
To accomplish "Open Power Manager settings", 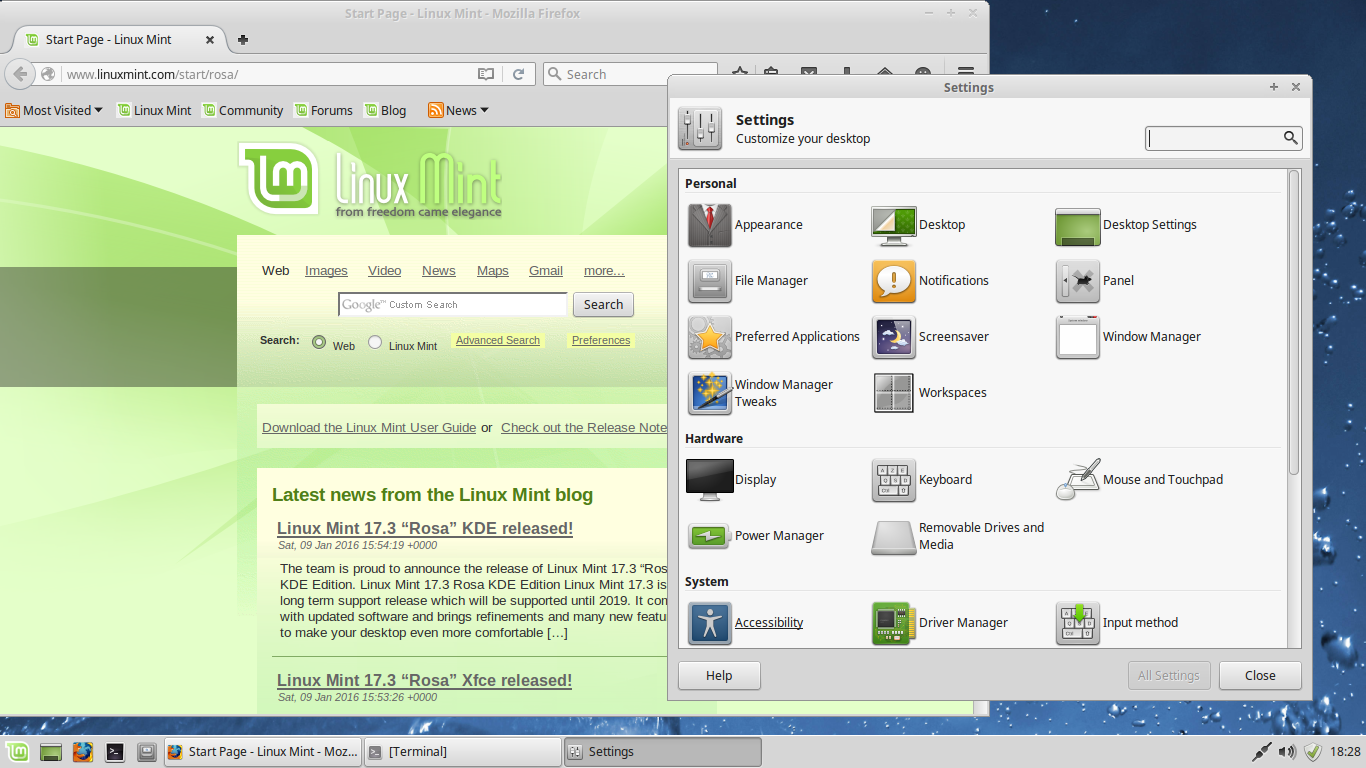I will click(x=756, y=536).
